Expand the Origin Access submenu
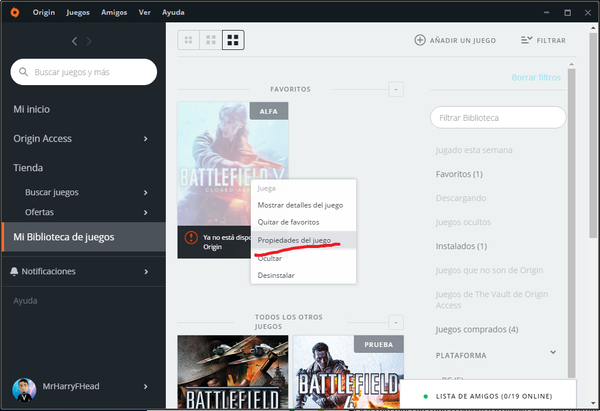This screenshot has height=411, width=600. pyautogui.click(x=145, y=139)
